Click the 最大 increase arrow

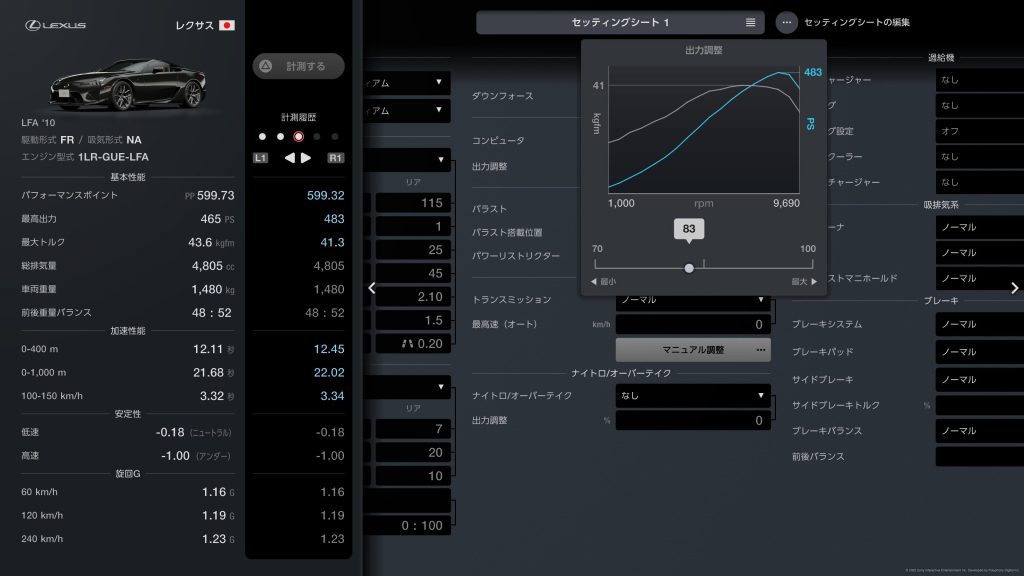coord(804,281)
